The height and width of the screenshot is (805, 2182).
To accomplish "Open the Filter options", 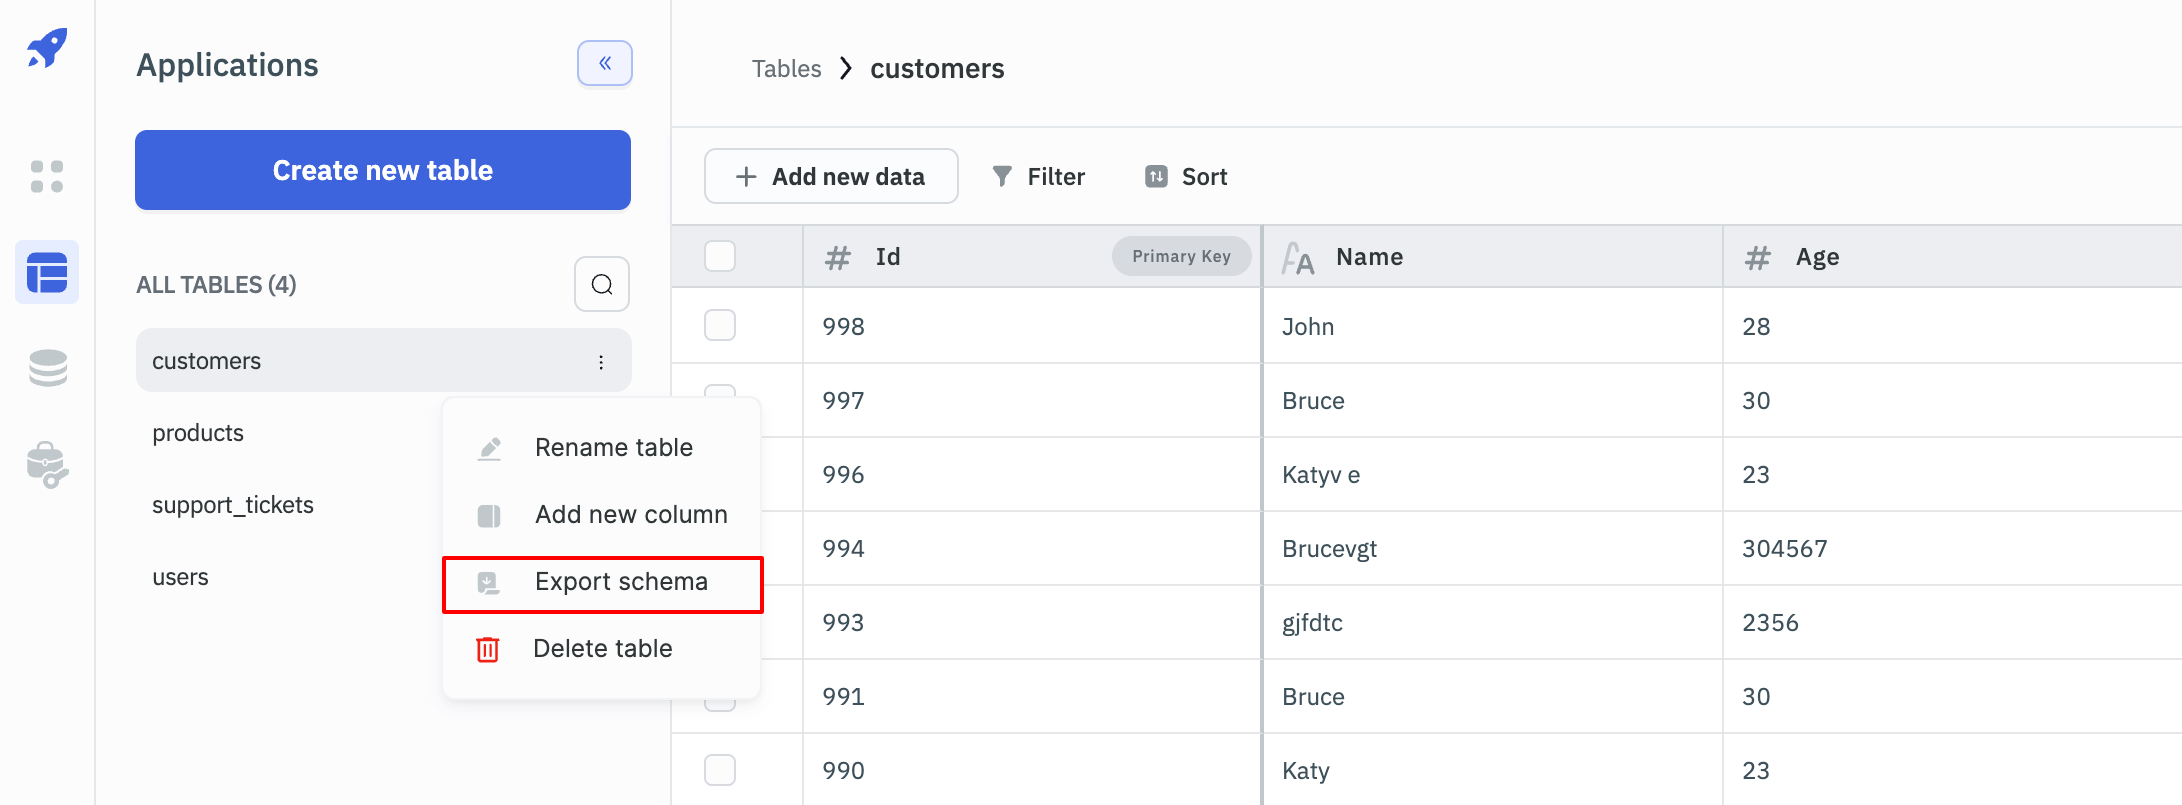I will click(x=1038, y=177).
